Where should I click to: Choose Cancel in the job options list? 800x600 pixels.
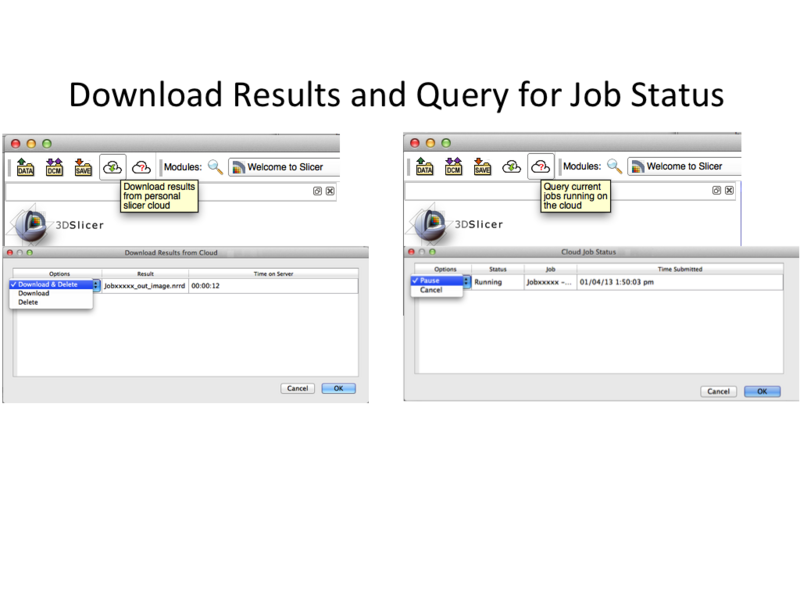click(x=431, y=290)
